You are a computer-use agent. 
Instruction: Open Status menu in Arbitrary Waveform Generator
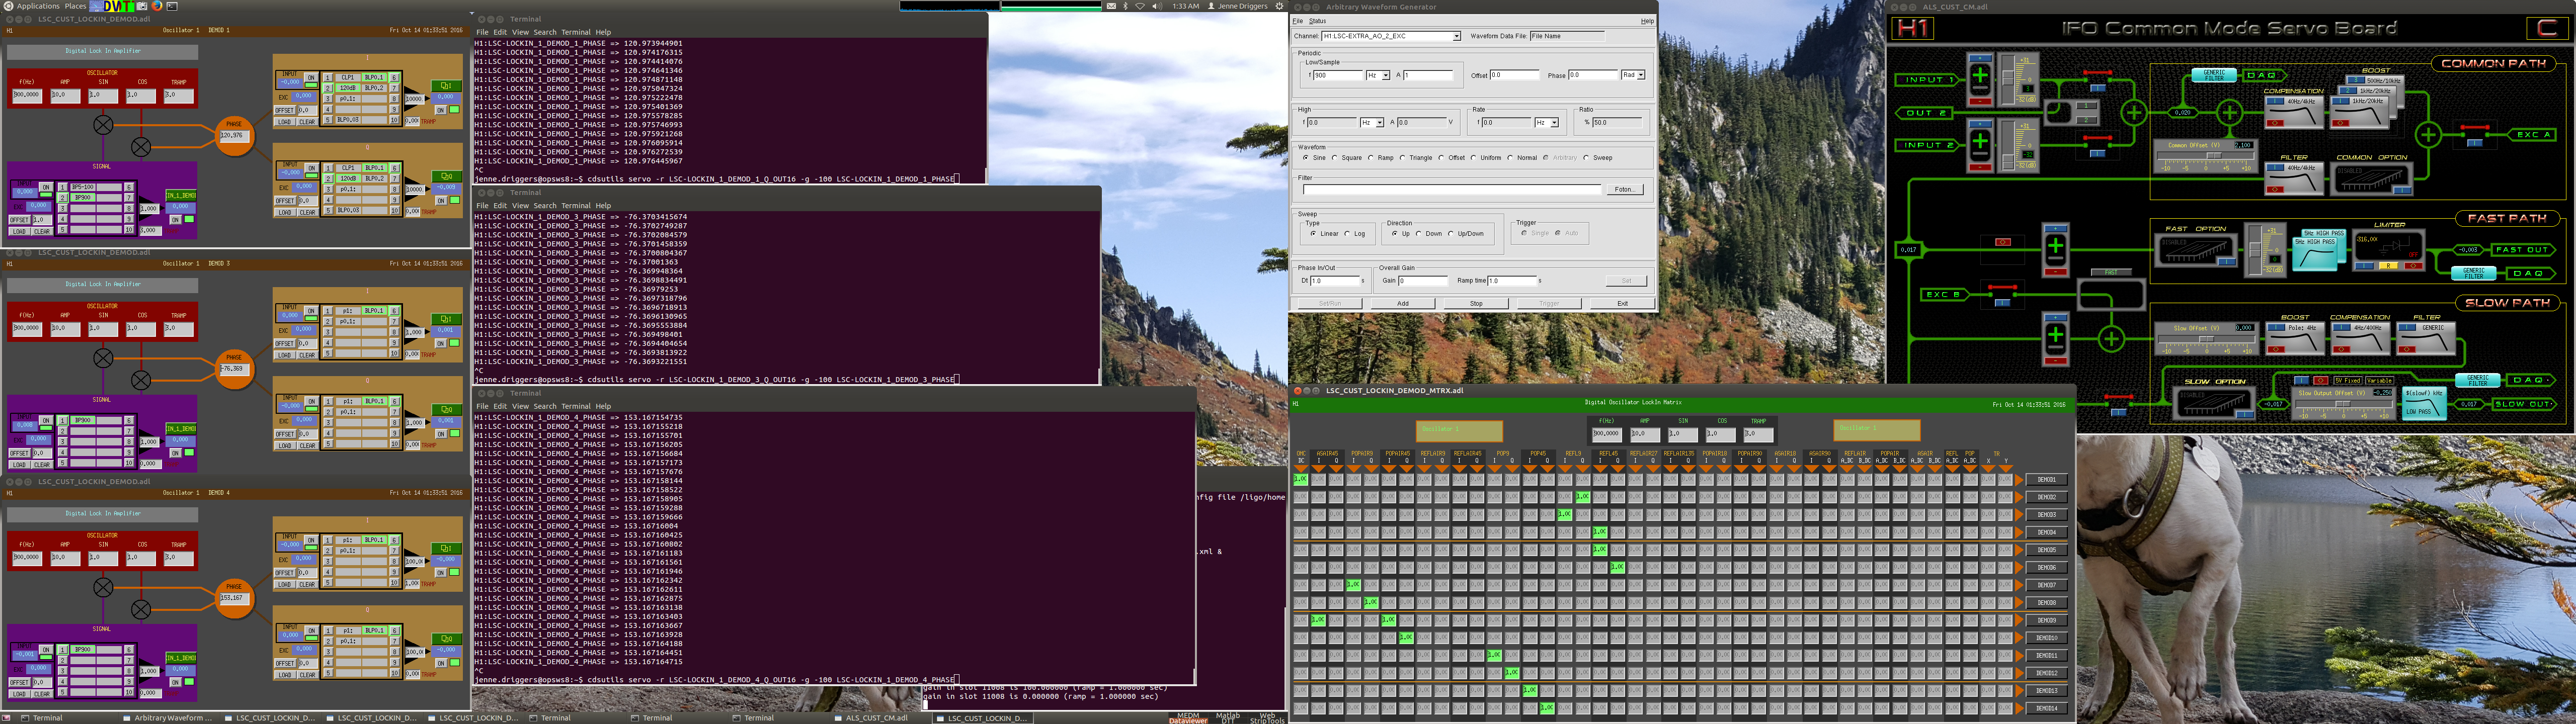1317,21
